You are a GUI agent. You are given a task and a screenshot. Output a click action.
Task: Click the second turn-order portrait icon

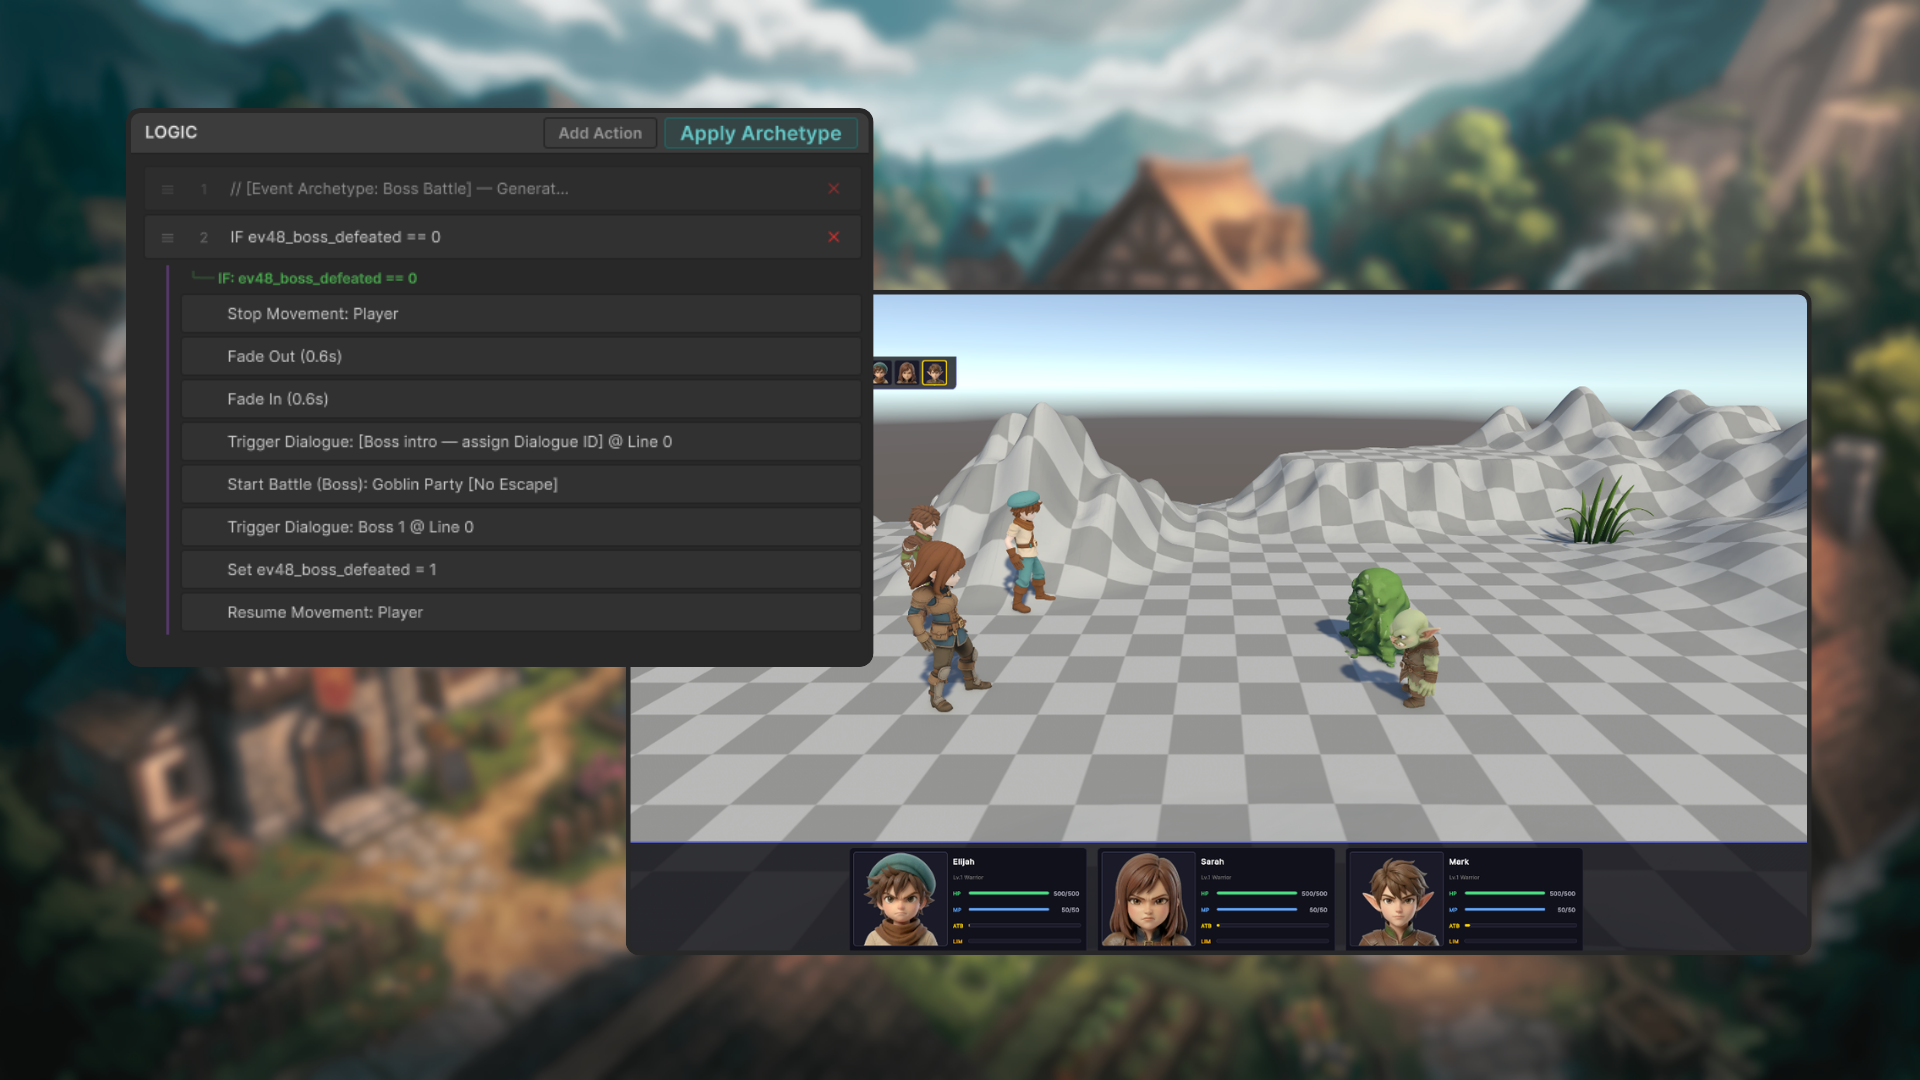[x=906, y=373]
